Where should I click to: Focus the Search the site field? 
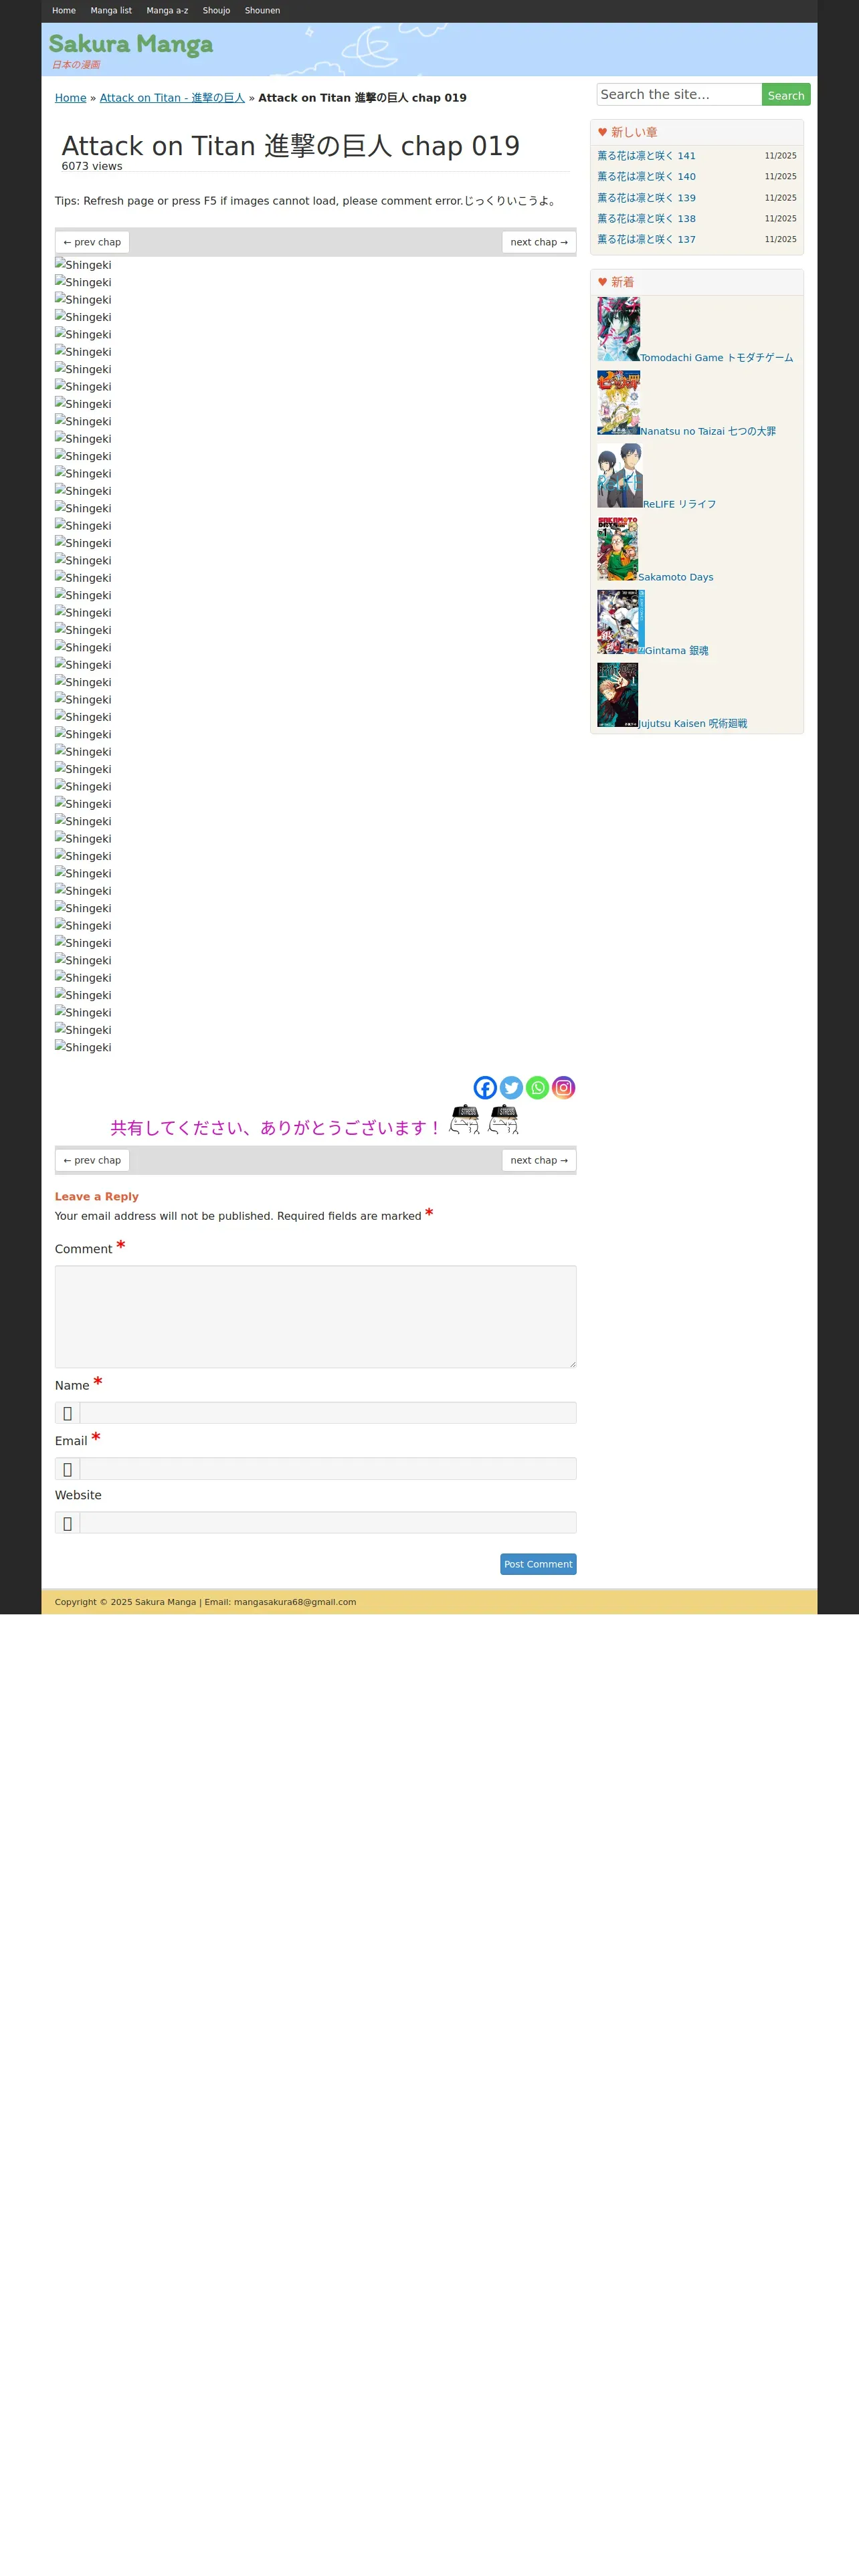click(x=679, y=94)
